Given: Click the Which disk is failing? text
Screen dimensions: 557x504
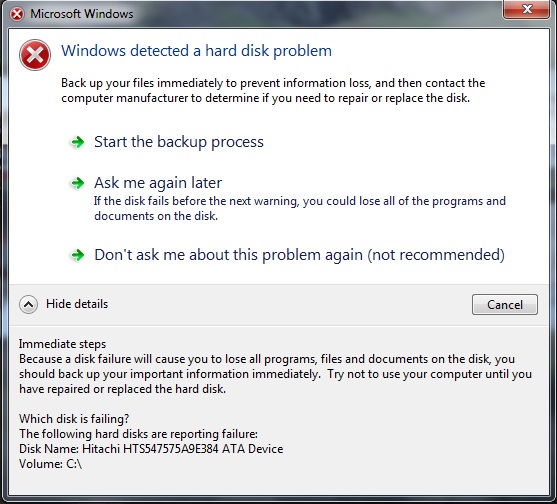Looking at the screenshot, I should click(x=74, y=419).
